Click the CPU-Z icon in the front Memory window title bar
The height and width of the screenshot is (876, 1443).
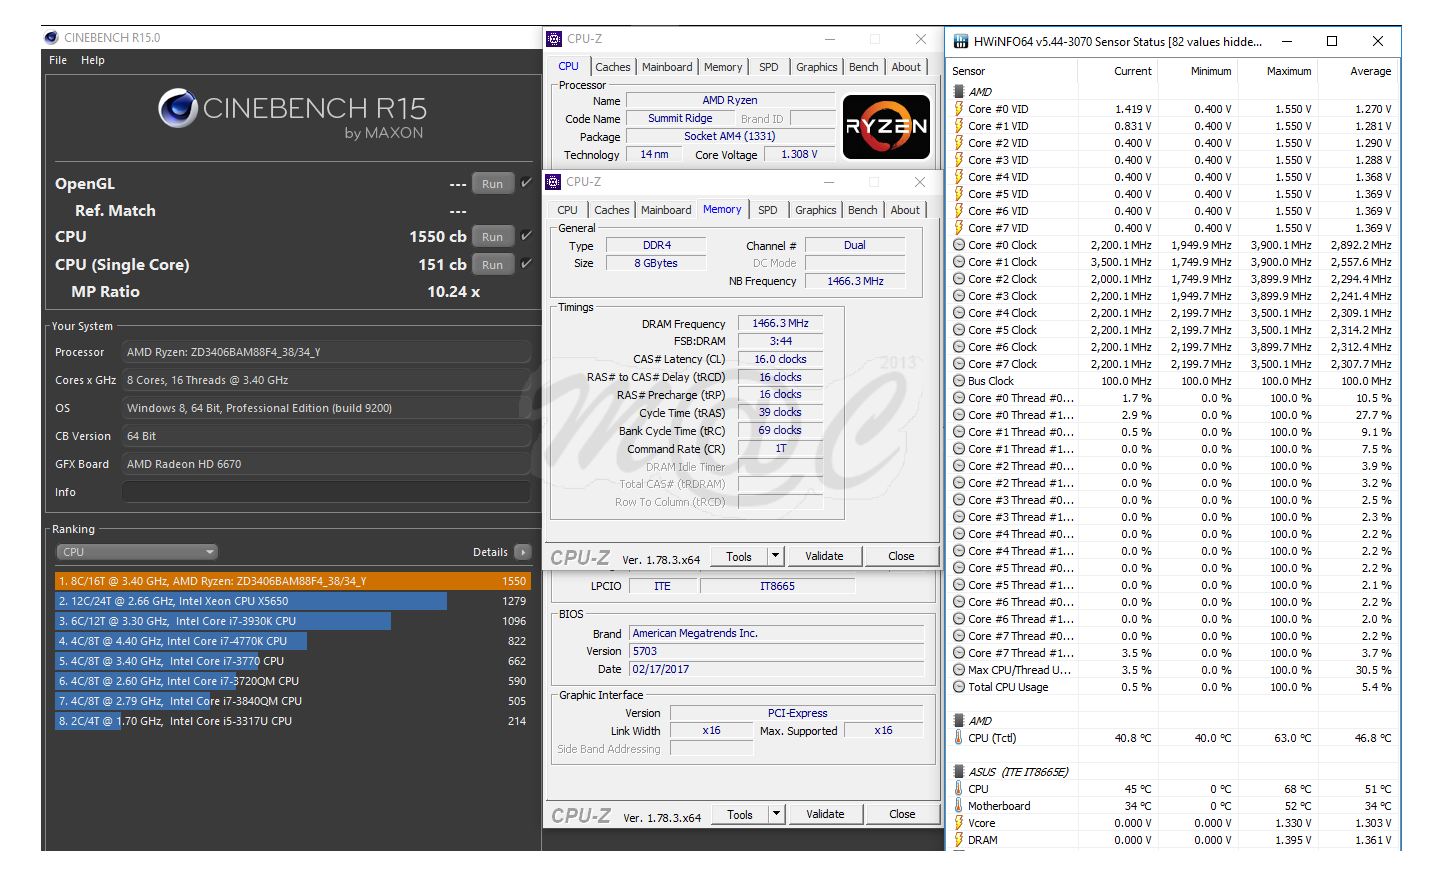coord(553,182)
